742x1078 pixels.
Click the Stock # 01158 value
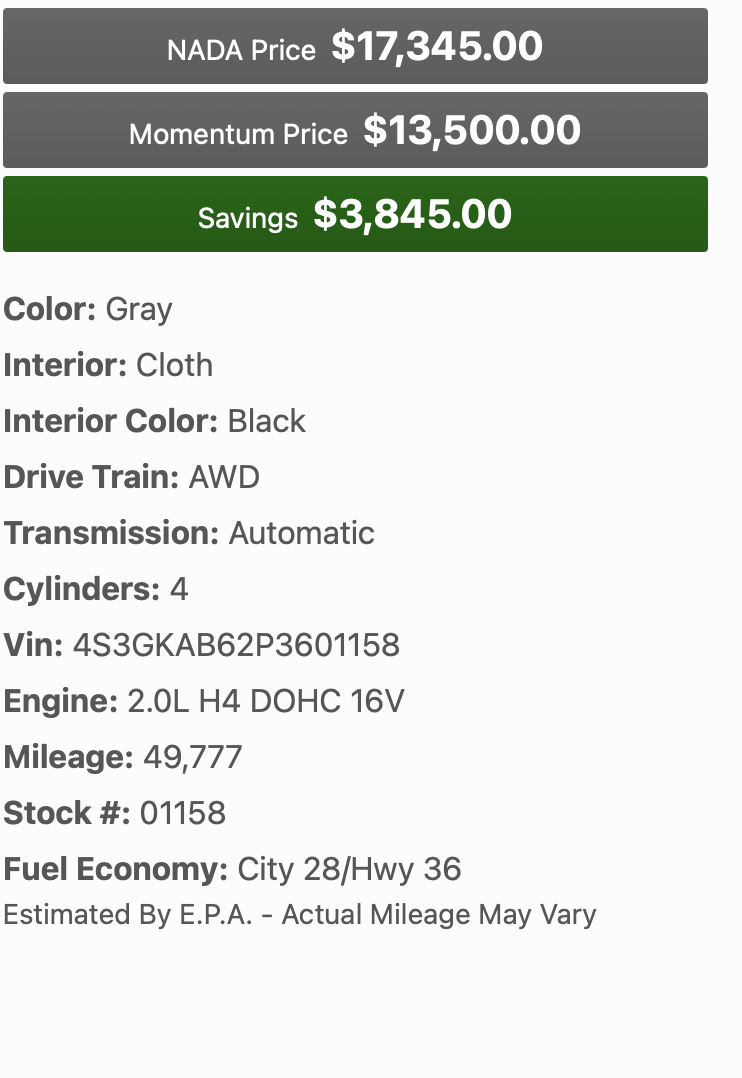pos(183,813)
